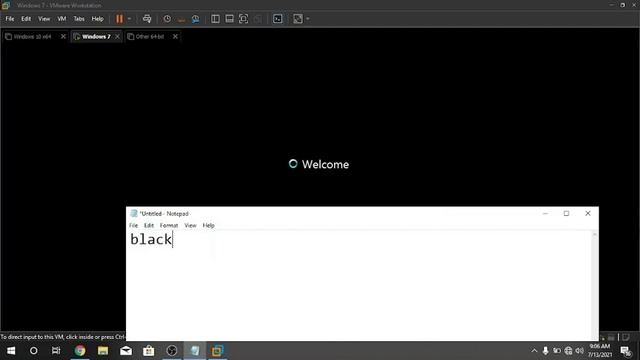Click the Cortana search circle on taskbar
Image resolution: width=640 pixels, height=360 pixels.
click(x=33, y=351)
